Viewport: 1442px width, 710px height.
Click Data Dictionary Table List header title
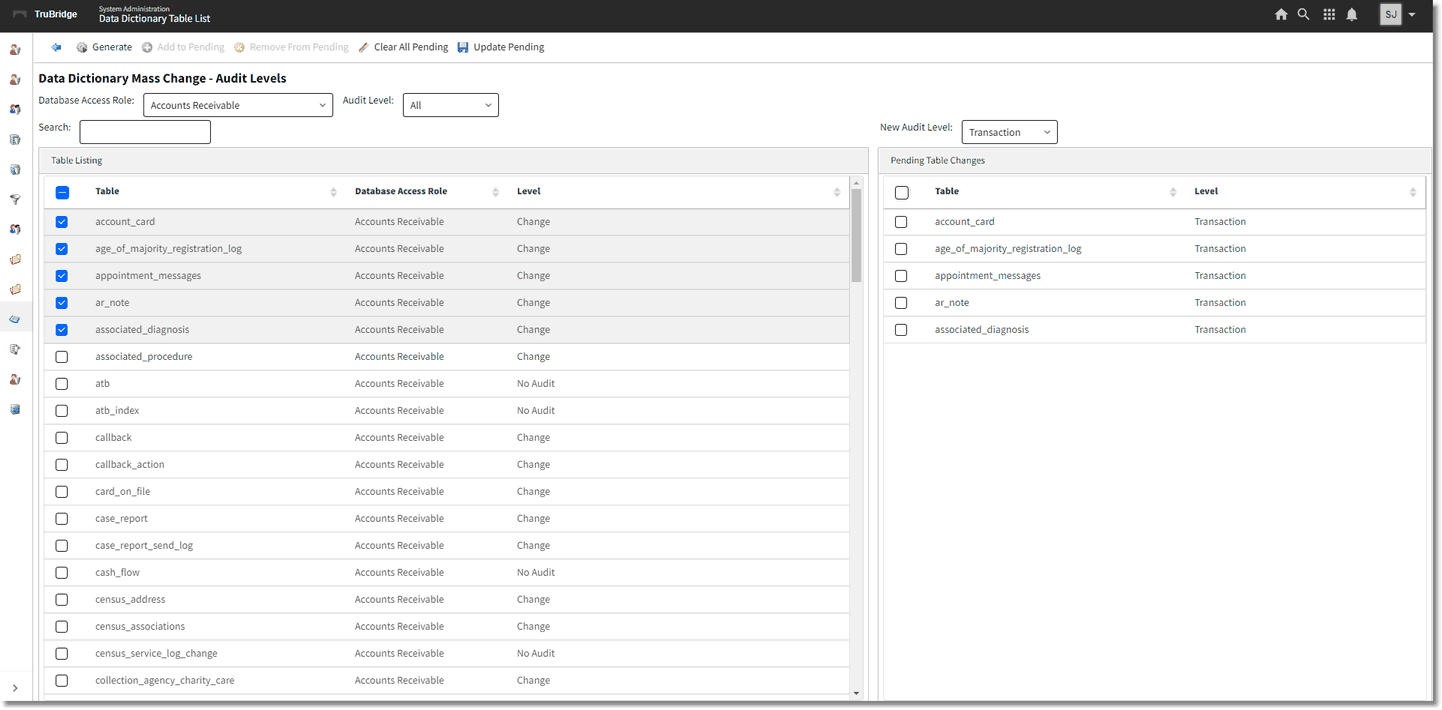click(155, 19)
